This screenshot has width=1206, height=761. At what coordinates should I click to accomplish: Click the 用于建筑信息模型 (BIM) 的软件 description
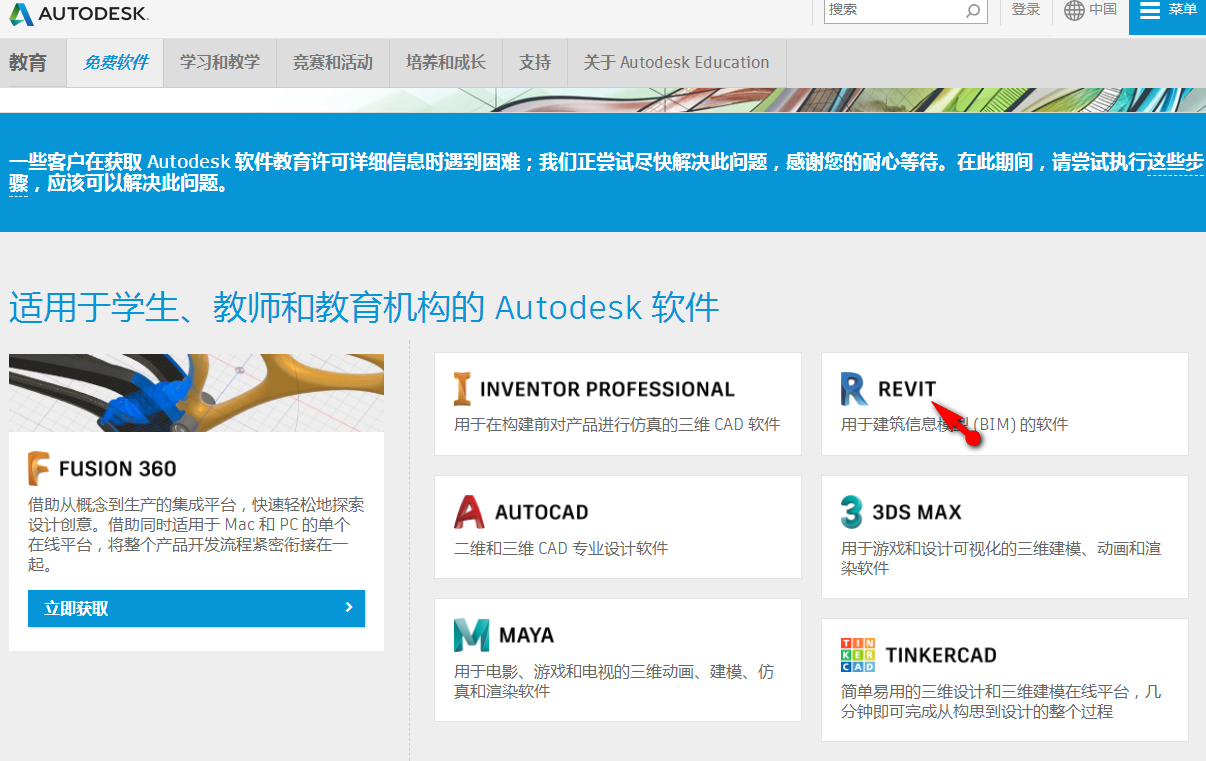coord(955,424)
